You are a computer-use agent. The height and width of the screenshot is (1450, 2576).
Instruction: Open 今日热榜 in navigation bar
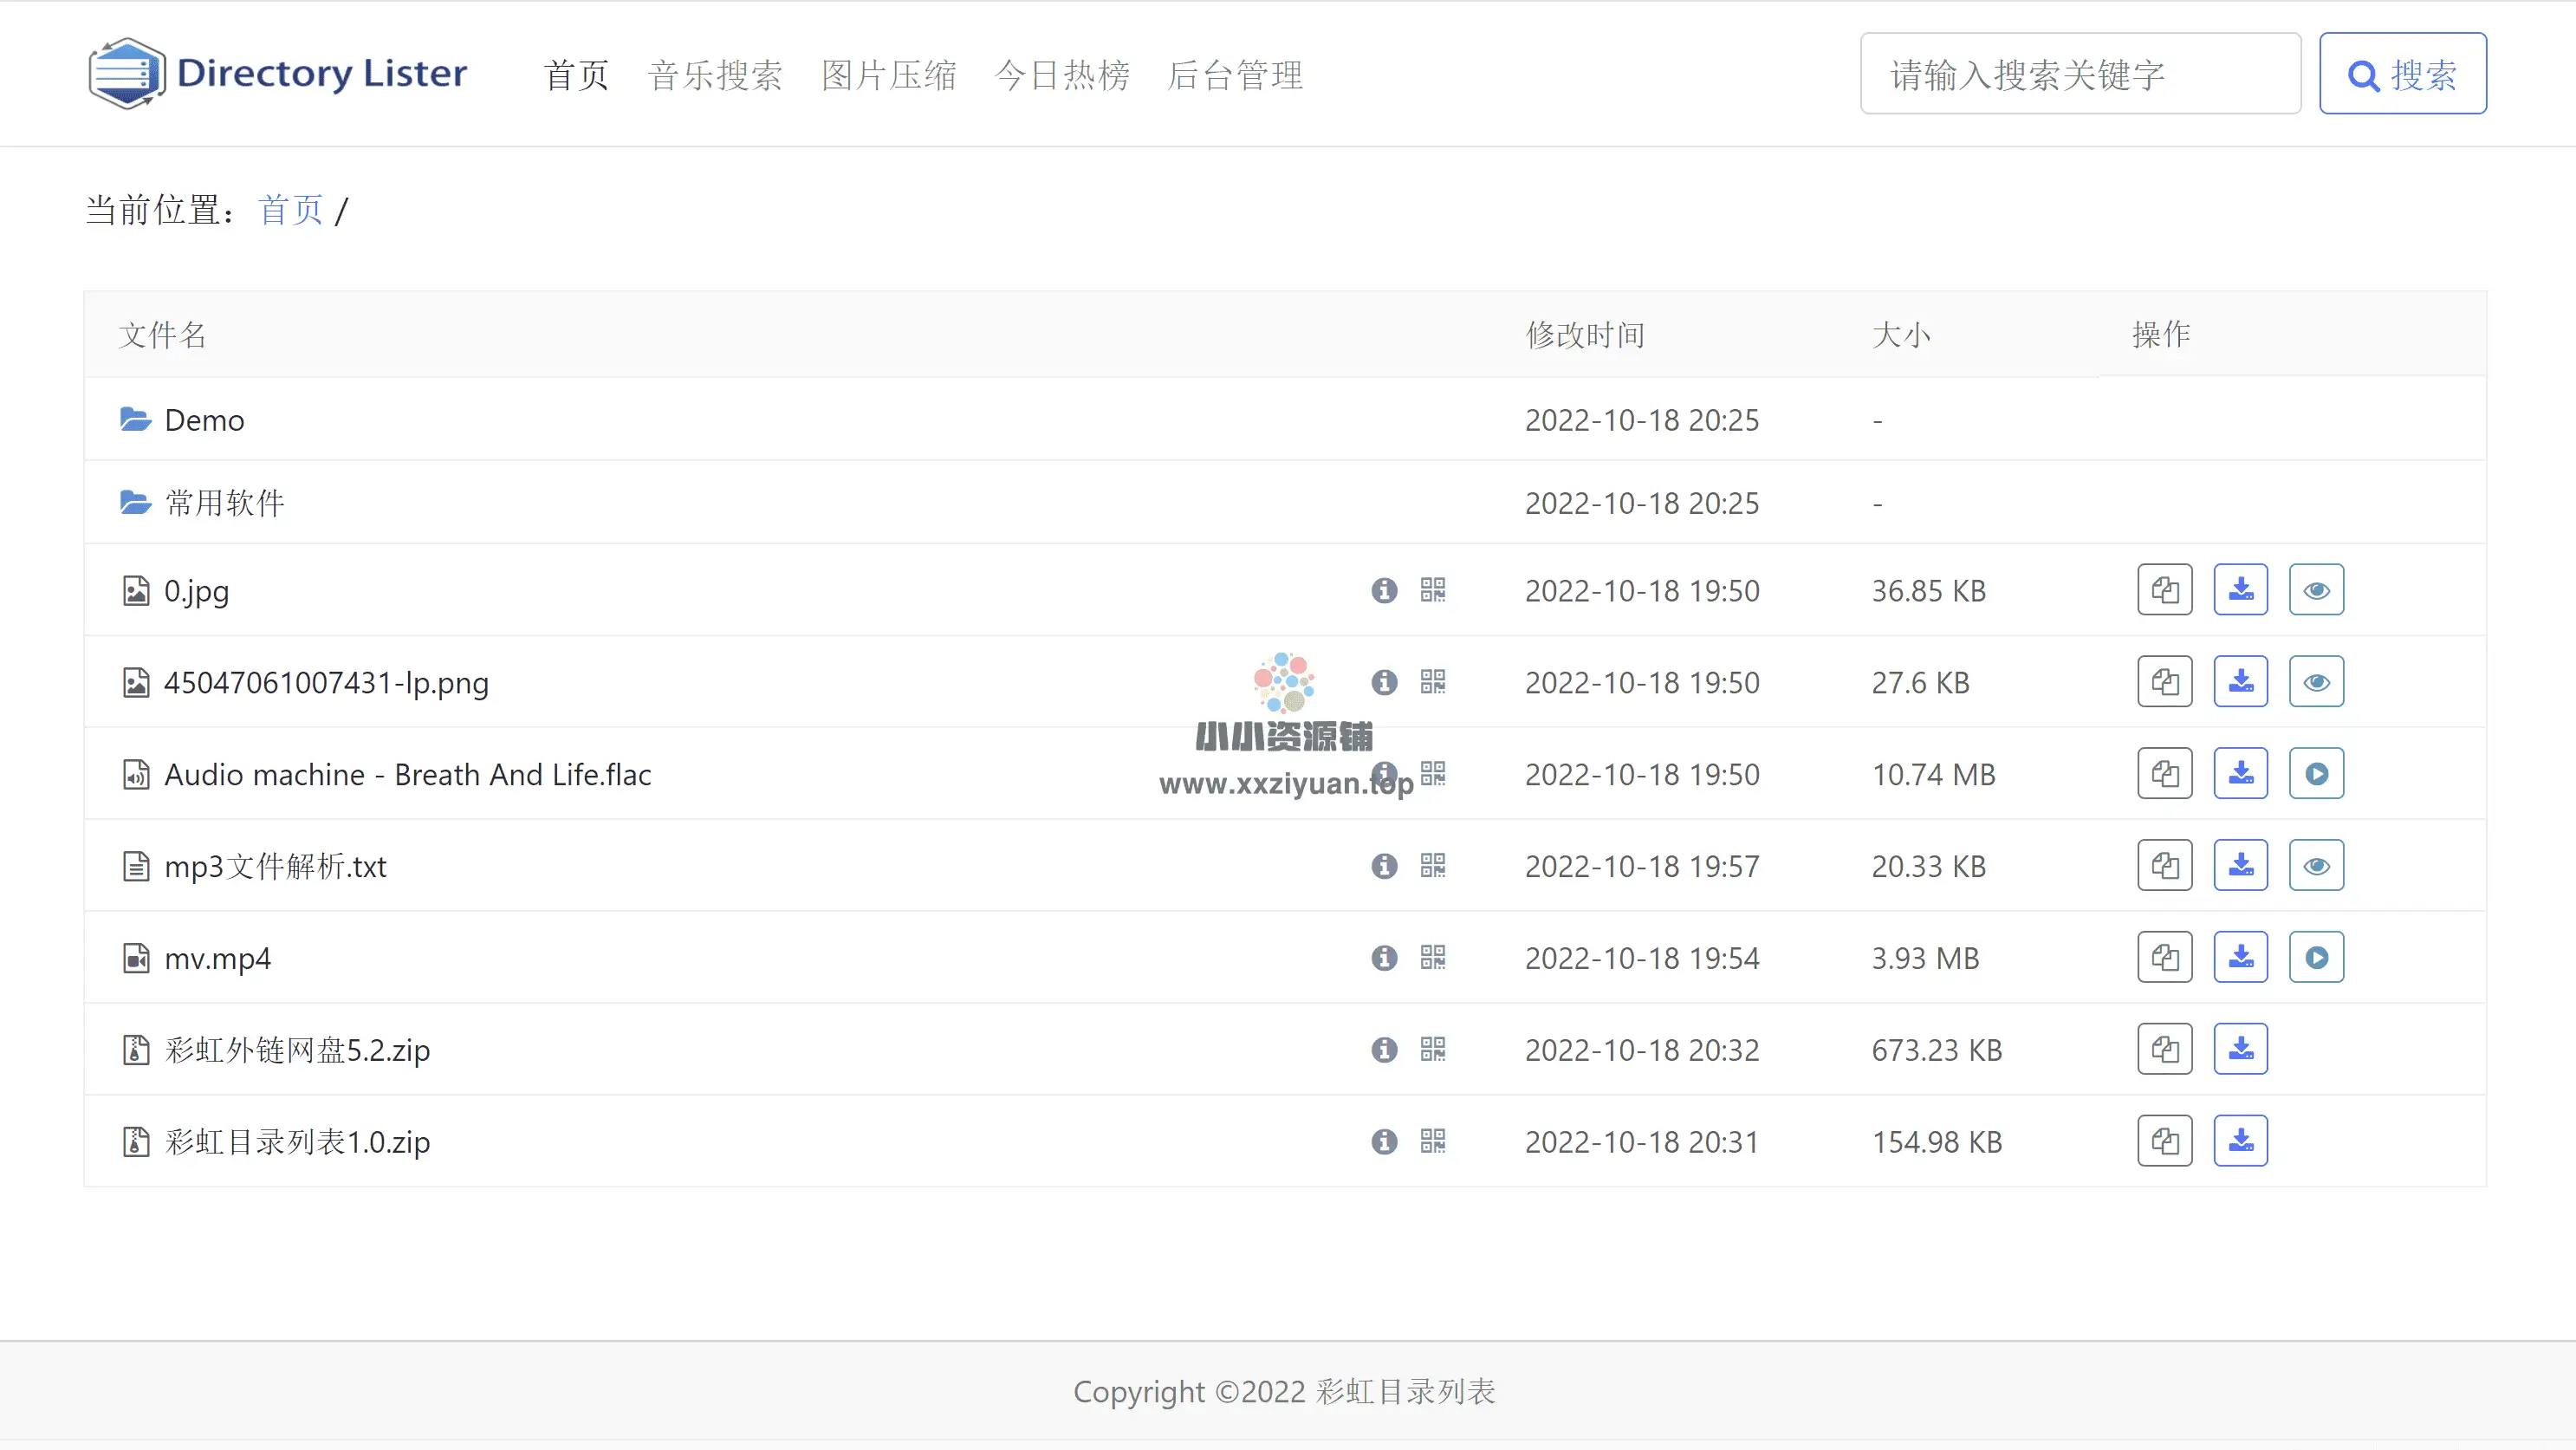click(1062, 75)
